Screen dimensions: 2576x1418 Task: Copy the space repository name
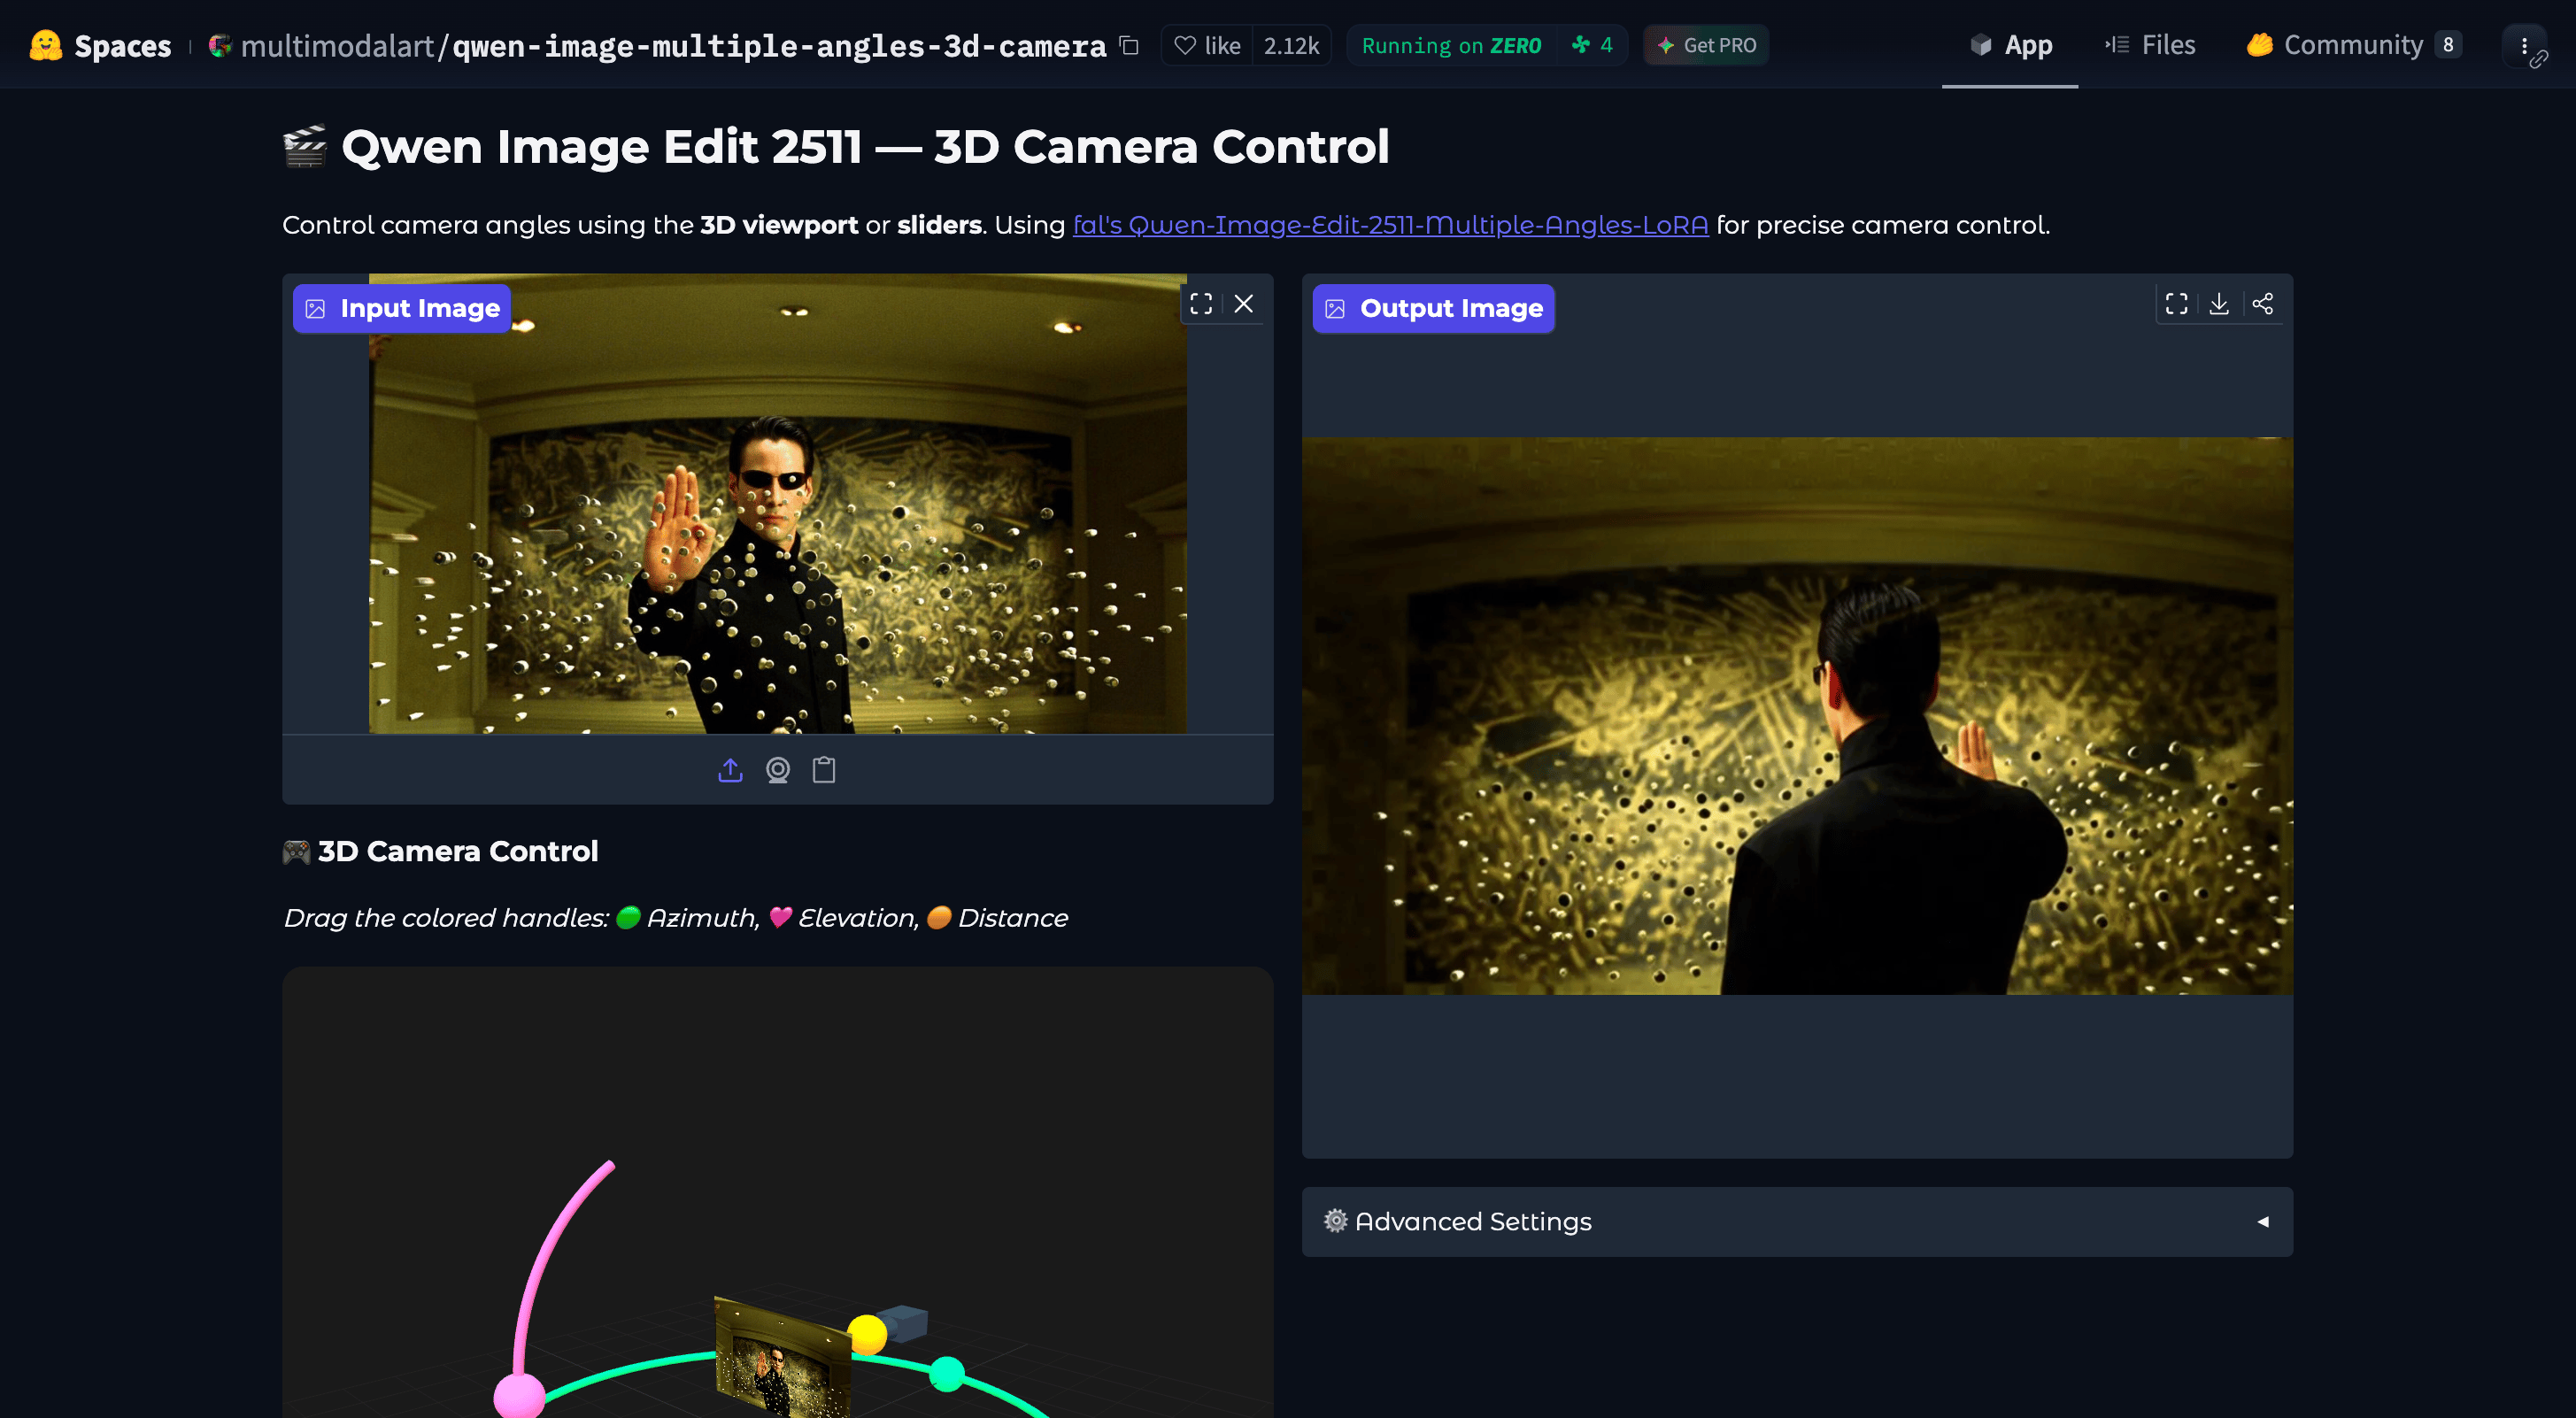[1129, 46]
